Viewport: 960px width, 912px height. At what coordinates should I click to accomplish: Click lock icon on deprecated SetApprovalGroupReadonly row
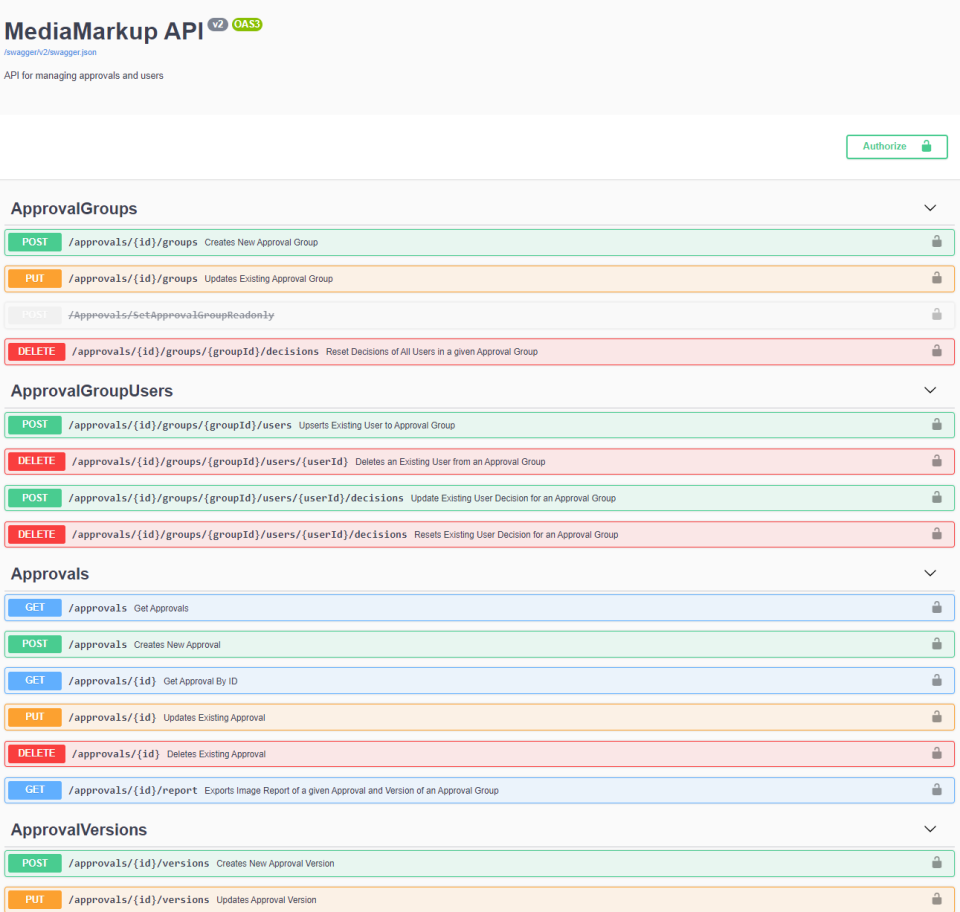936,314
